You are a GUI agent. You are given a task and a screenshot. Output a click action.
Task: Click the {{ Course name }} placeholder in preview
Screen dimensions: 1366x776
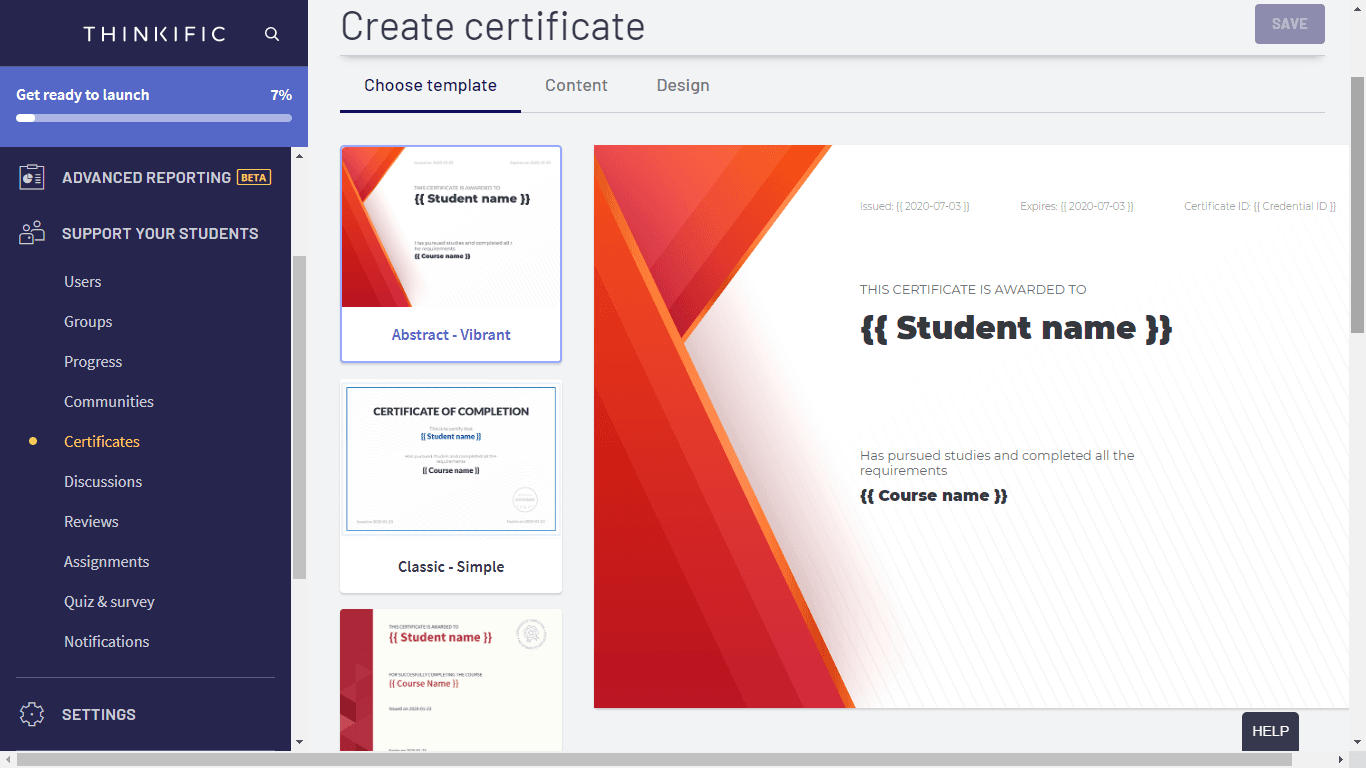(x=934, y=496)
